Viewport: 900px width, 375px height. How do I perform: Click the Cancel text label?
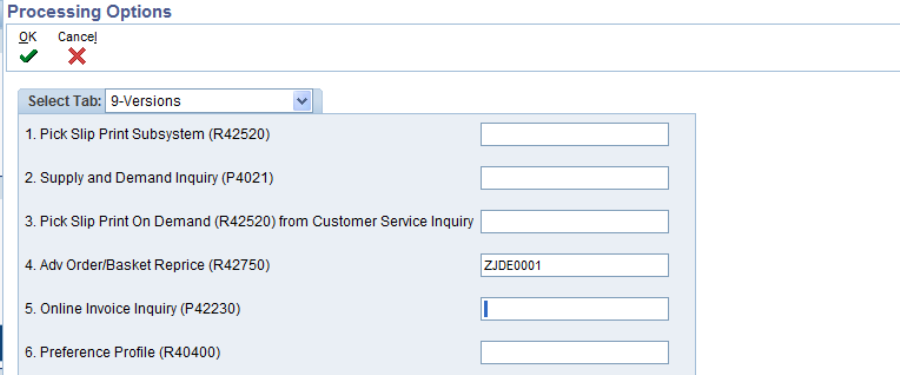[x=77, y=37]
